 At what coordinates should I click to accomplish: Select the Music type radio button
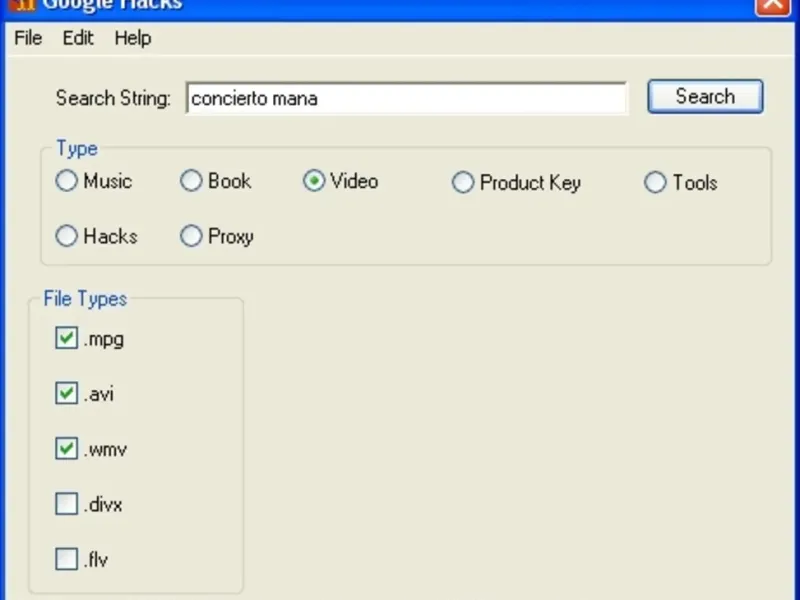pyautogui.click(x=66, y=181)
